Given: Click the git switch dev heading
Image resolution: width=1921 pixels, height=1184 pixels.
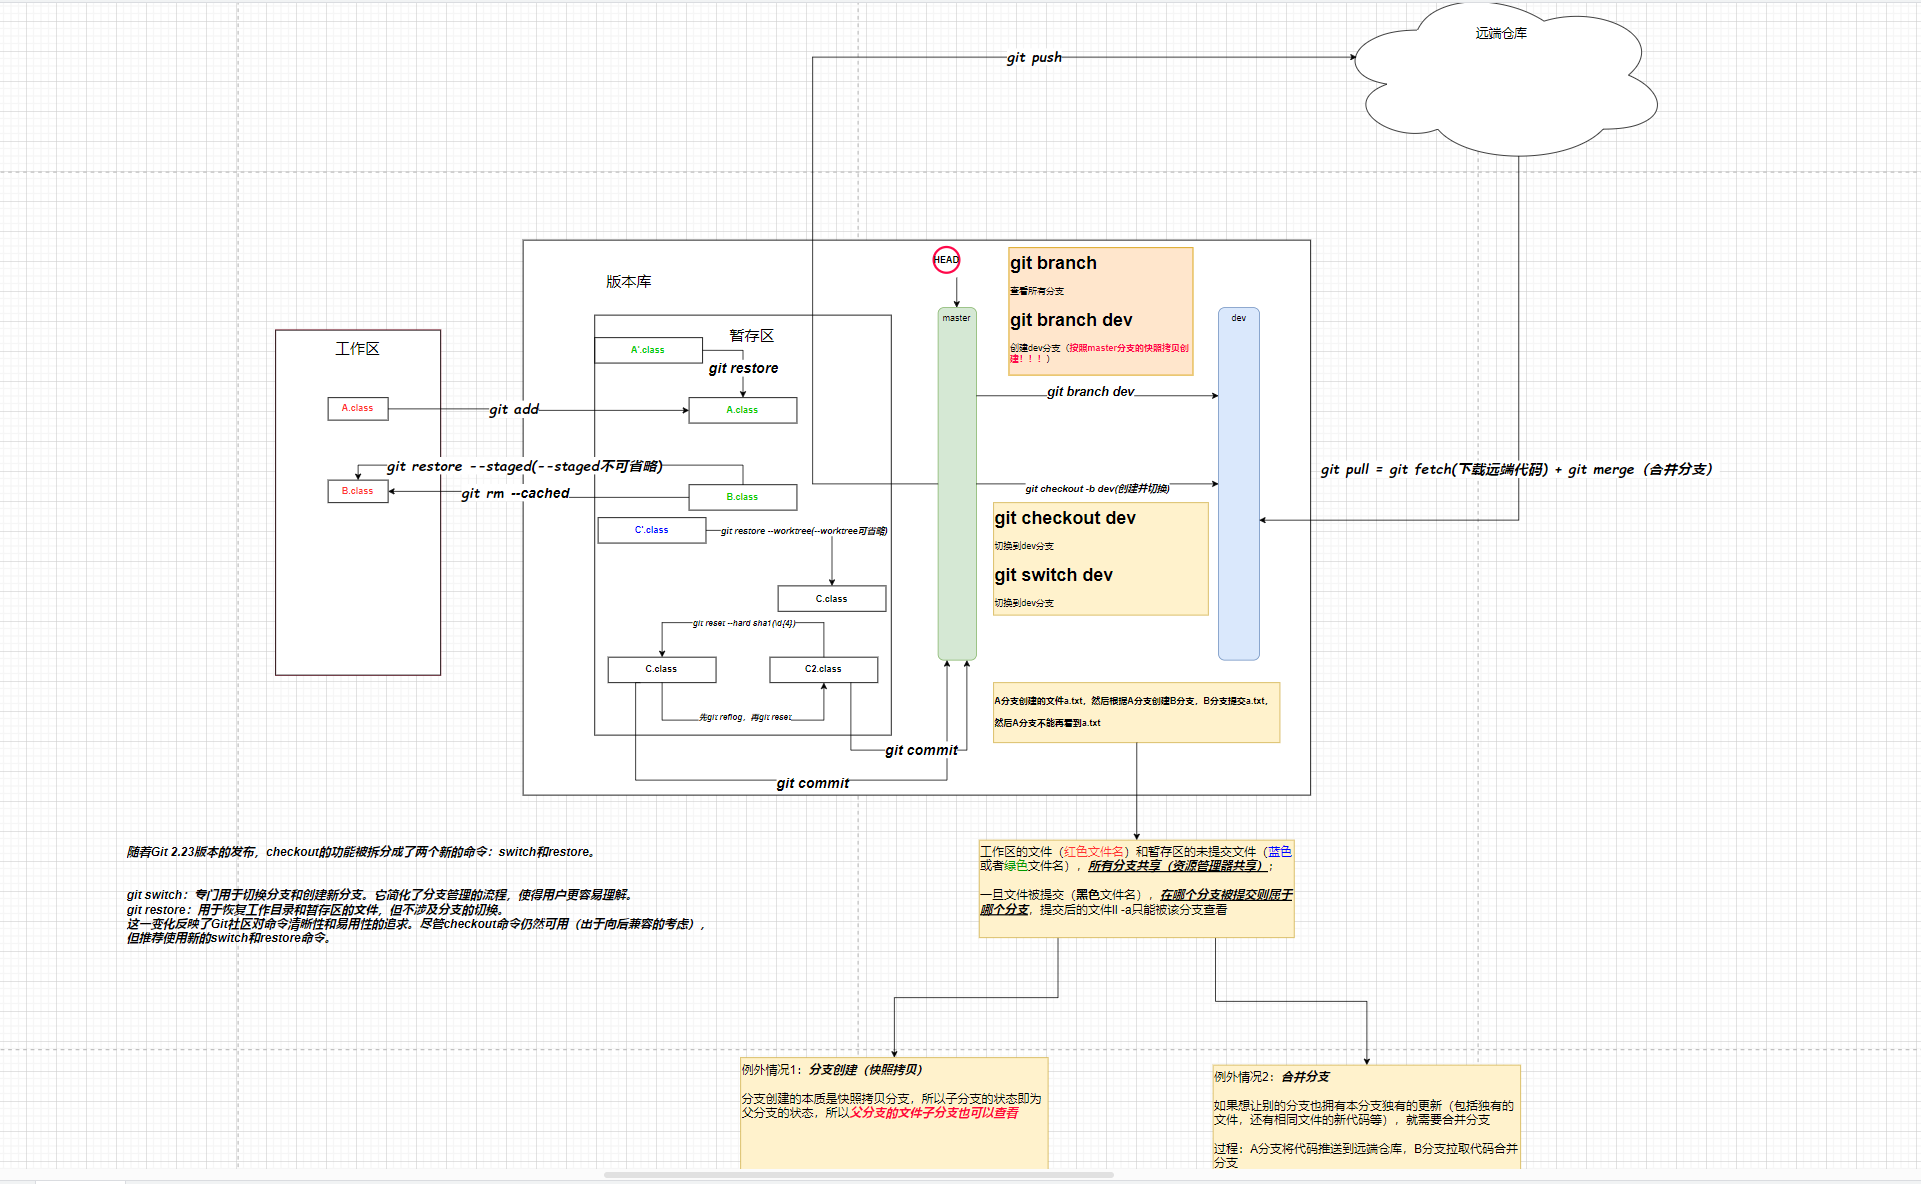Looking at the screenshot, I should point(1053,575).
